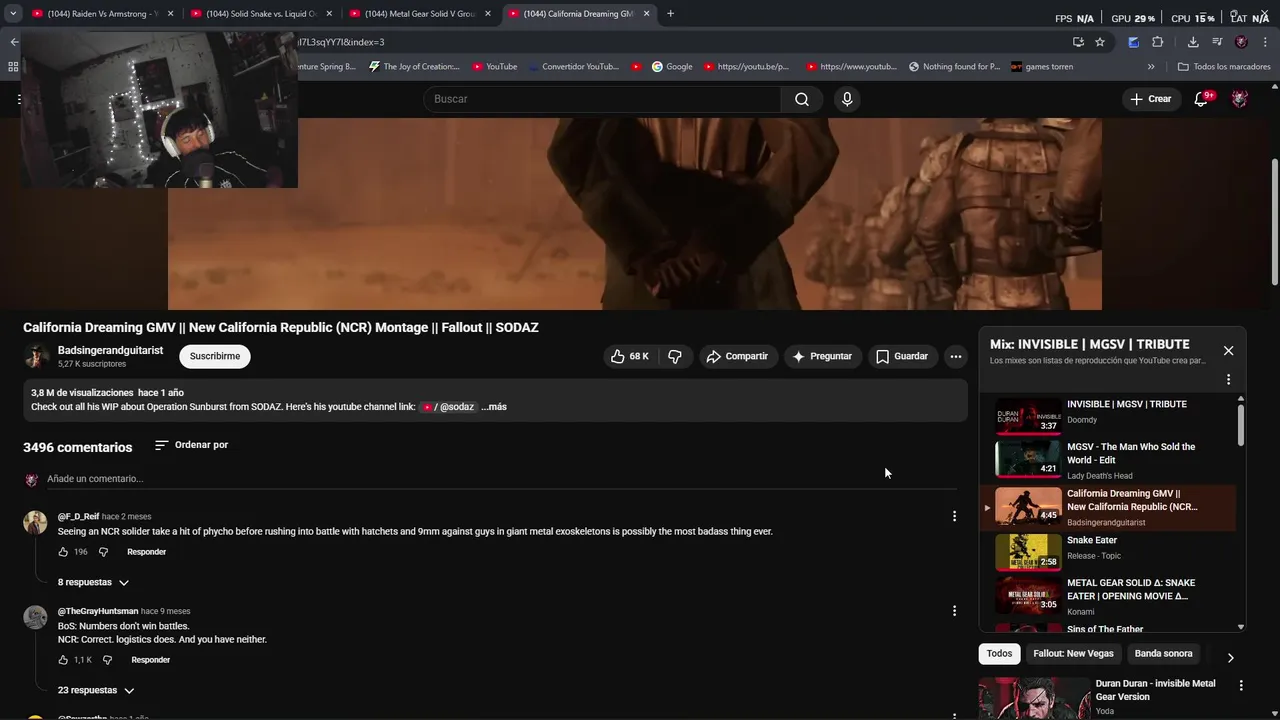Select Banda sonora filter chip
Viewport: 1280px width, 720px height.
tap(1163, 654)
